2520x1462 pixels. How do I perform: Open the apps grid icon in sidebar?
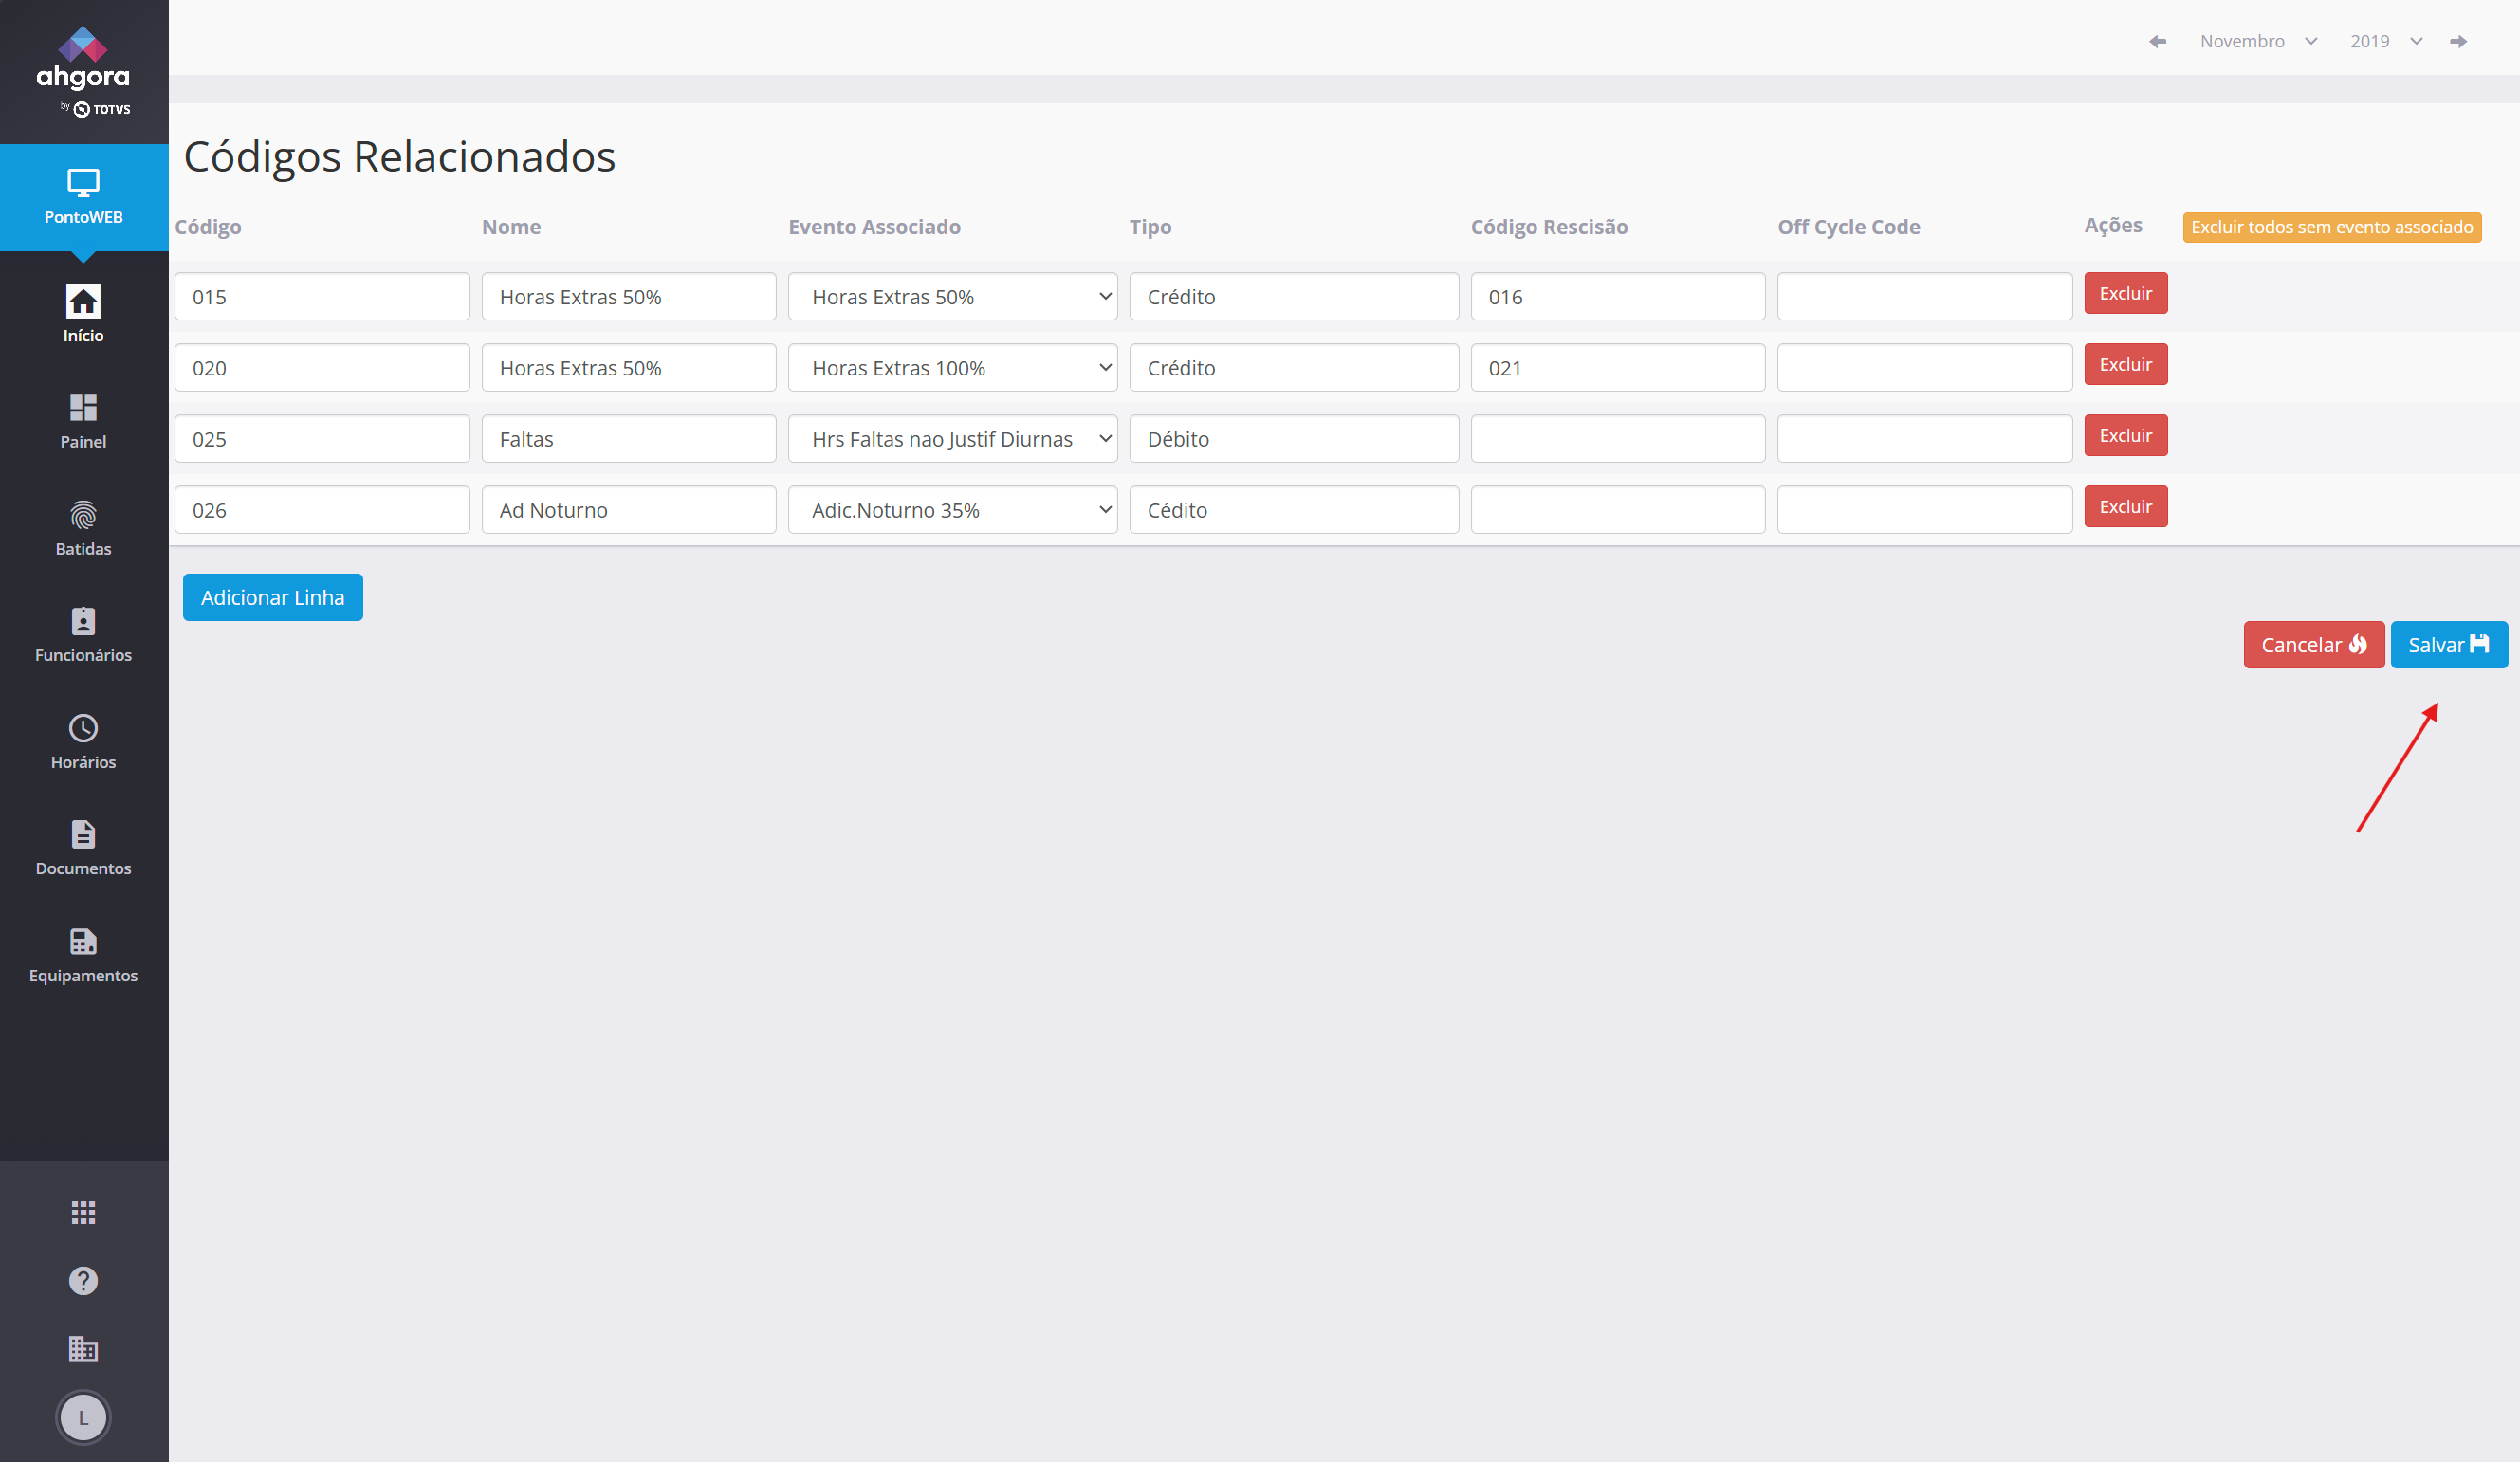83,1212
